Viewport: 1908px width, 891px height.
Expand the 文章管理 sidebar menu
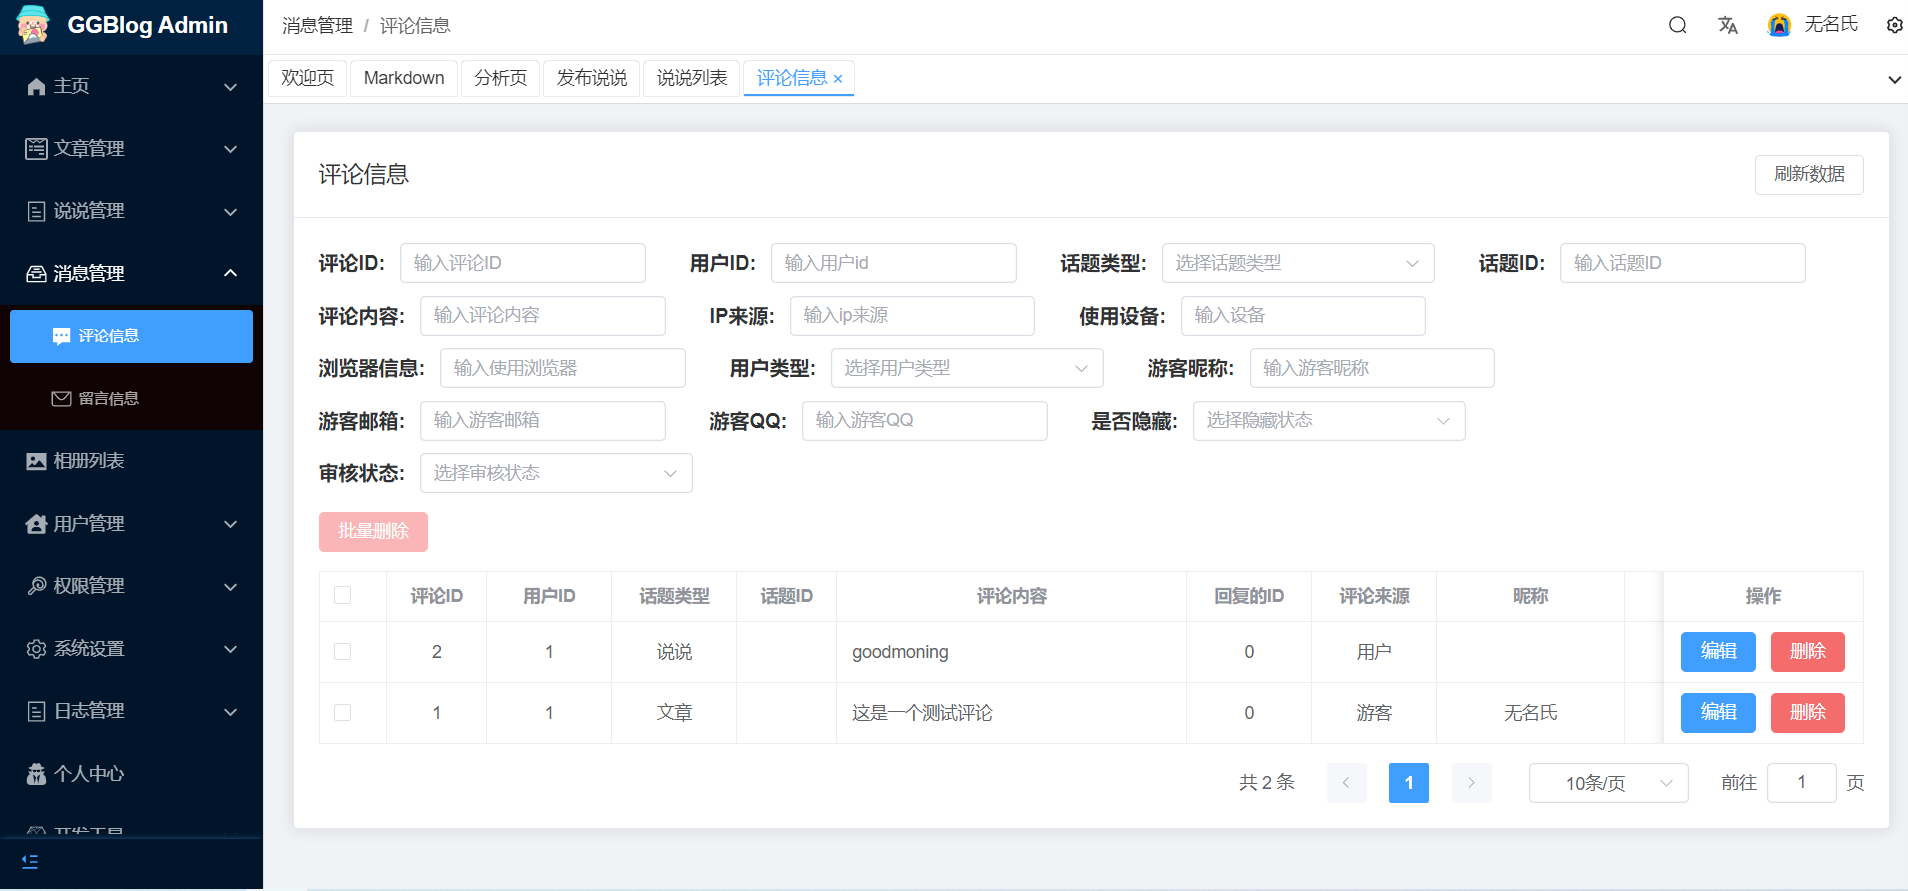(231, 149)
